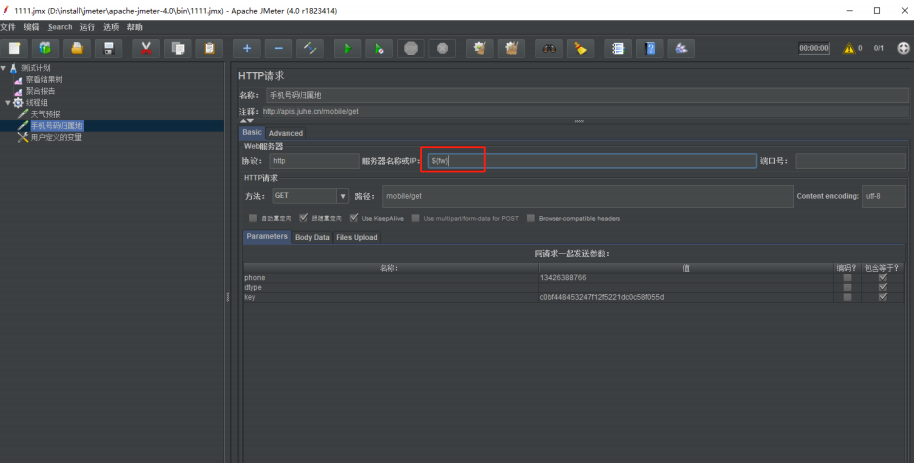Open the Search menu
915x463 pixels.
click(x=60, y=27)
